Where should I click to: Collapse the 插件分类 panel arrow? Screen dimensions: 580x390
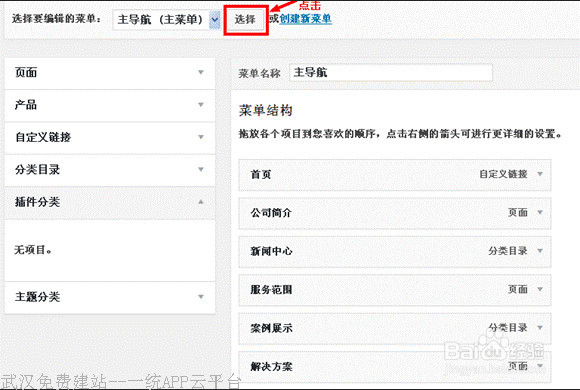click(x=201, y=202)
